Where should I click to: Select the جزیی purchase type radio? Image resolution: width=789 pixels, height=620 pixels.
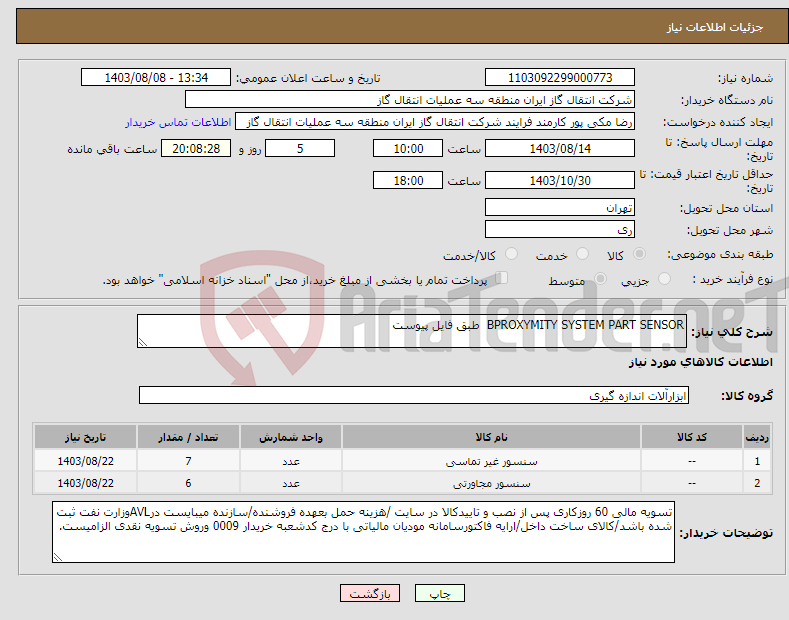coord(664,279)
